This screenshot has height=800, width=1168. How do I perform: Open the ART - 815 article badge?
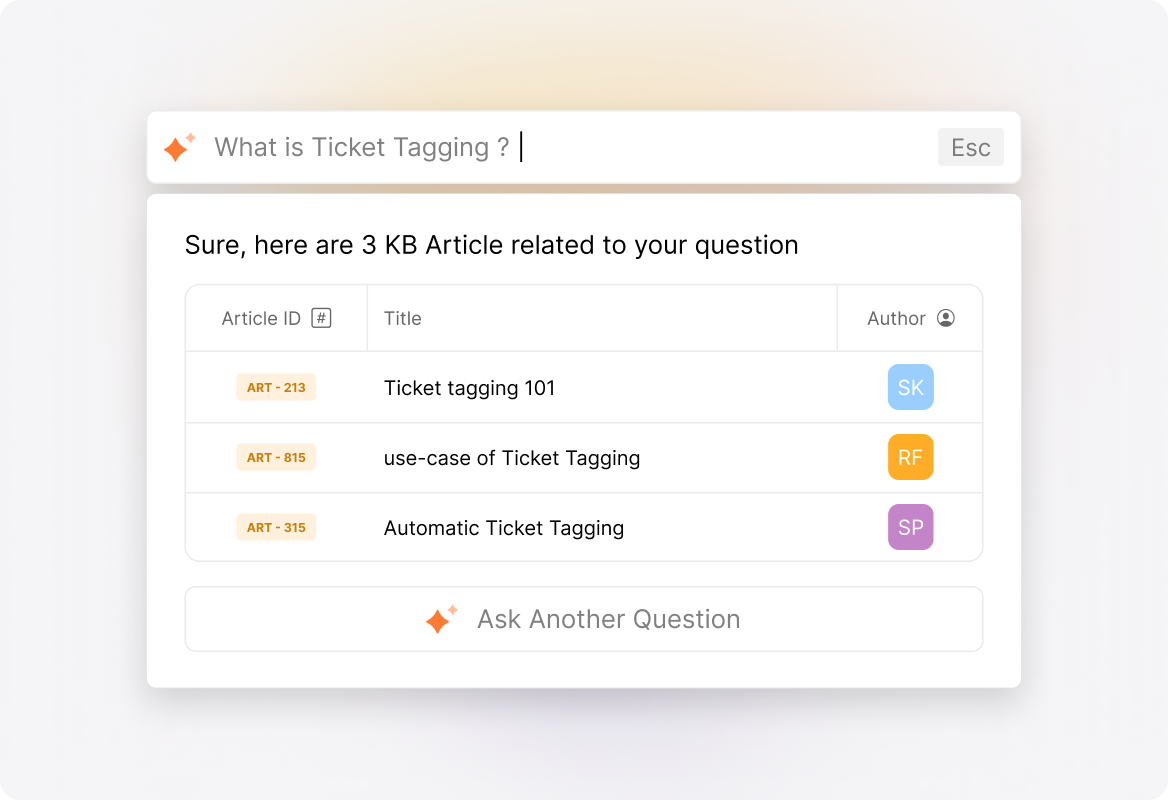click(276, 457)
